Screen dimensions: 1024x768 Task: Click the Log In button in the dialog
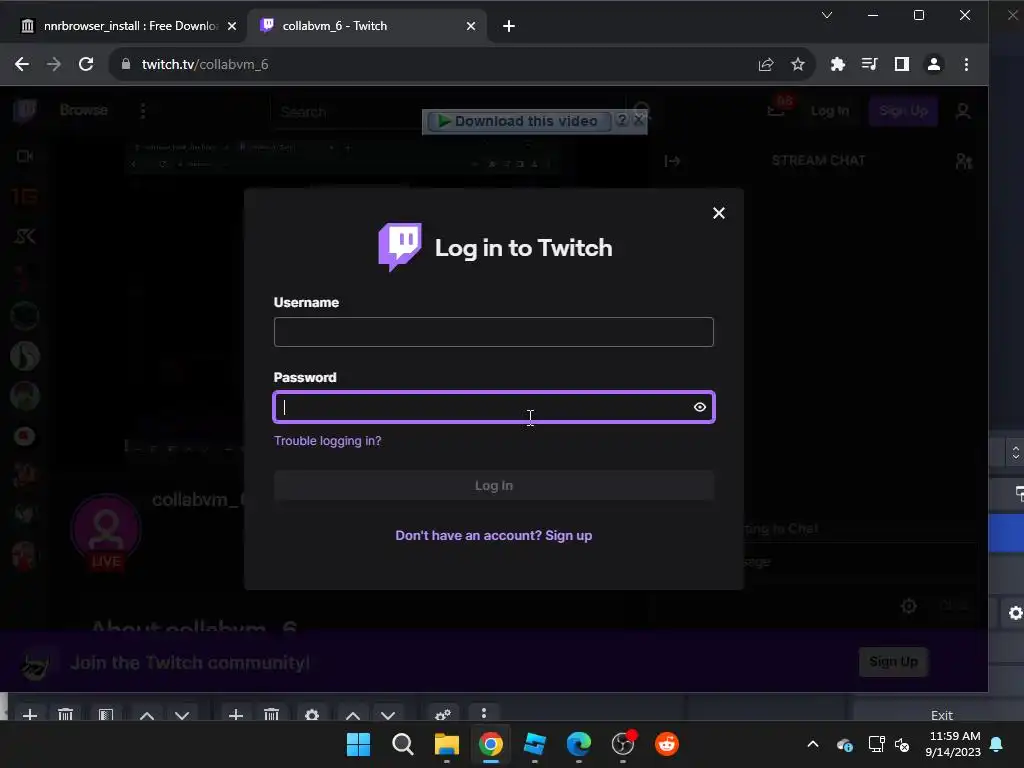(494, 485)
